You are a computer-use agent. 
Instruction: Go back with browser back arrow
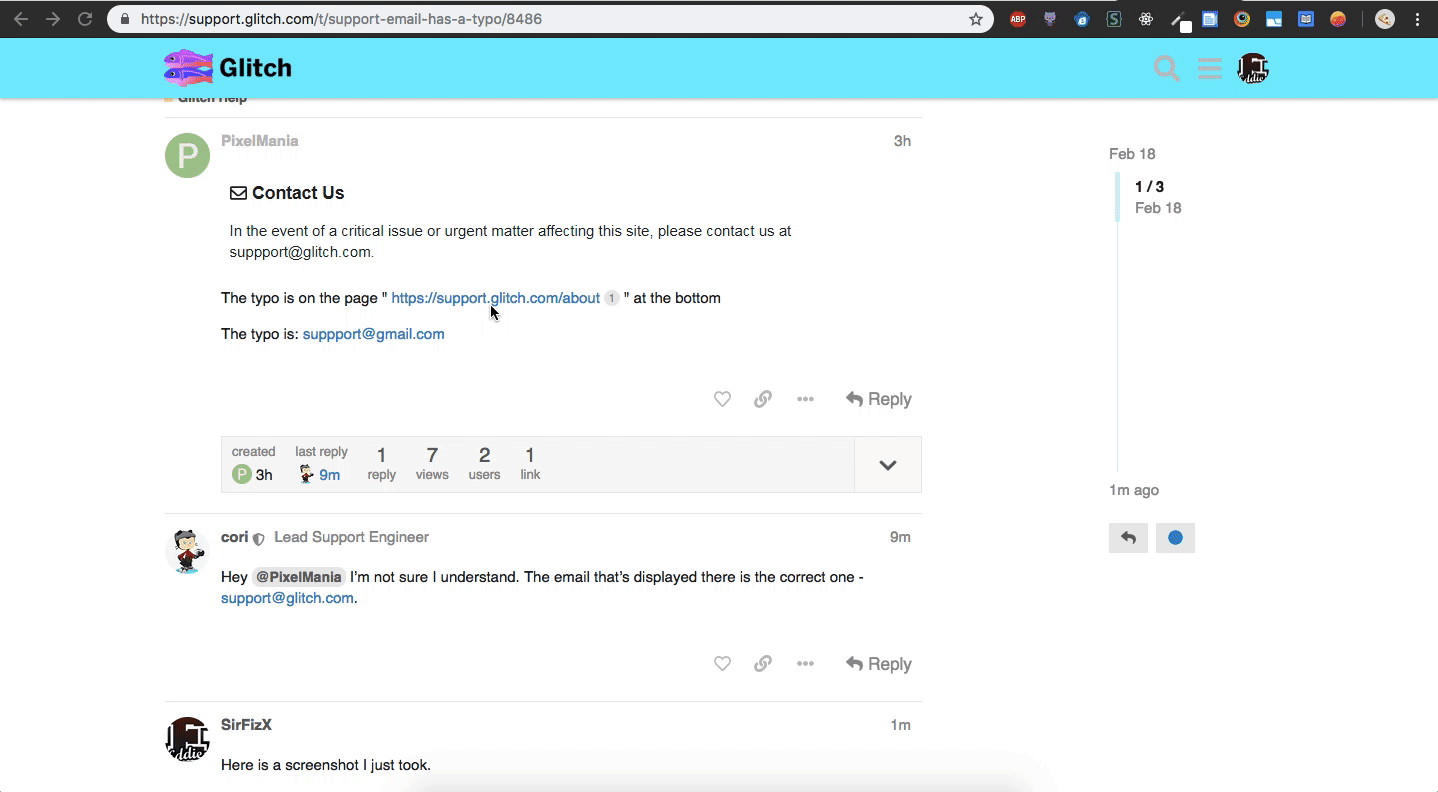(x=21, y=19)
